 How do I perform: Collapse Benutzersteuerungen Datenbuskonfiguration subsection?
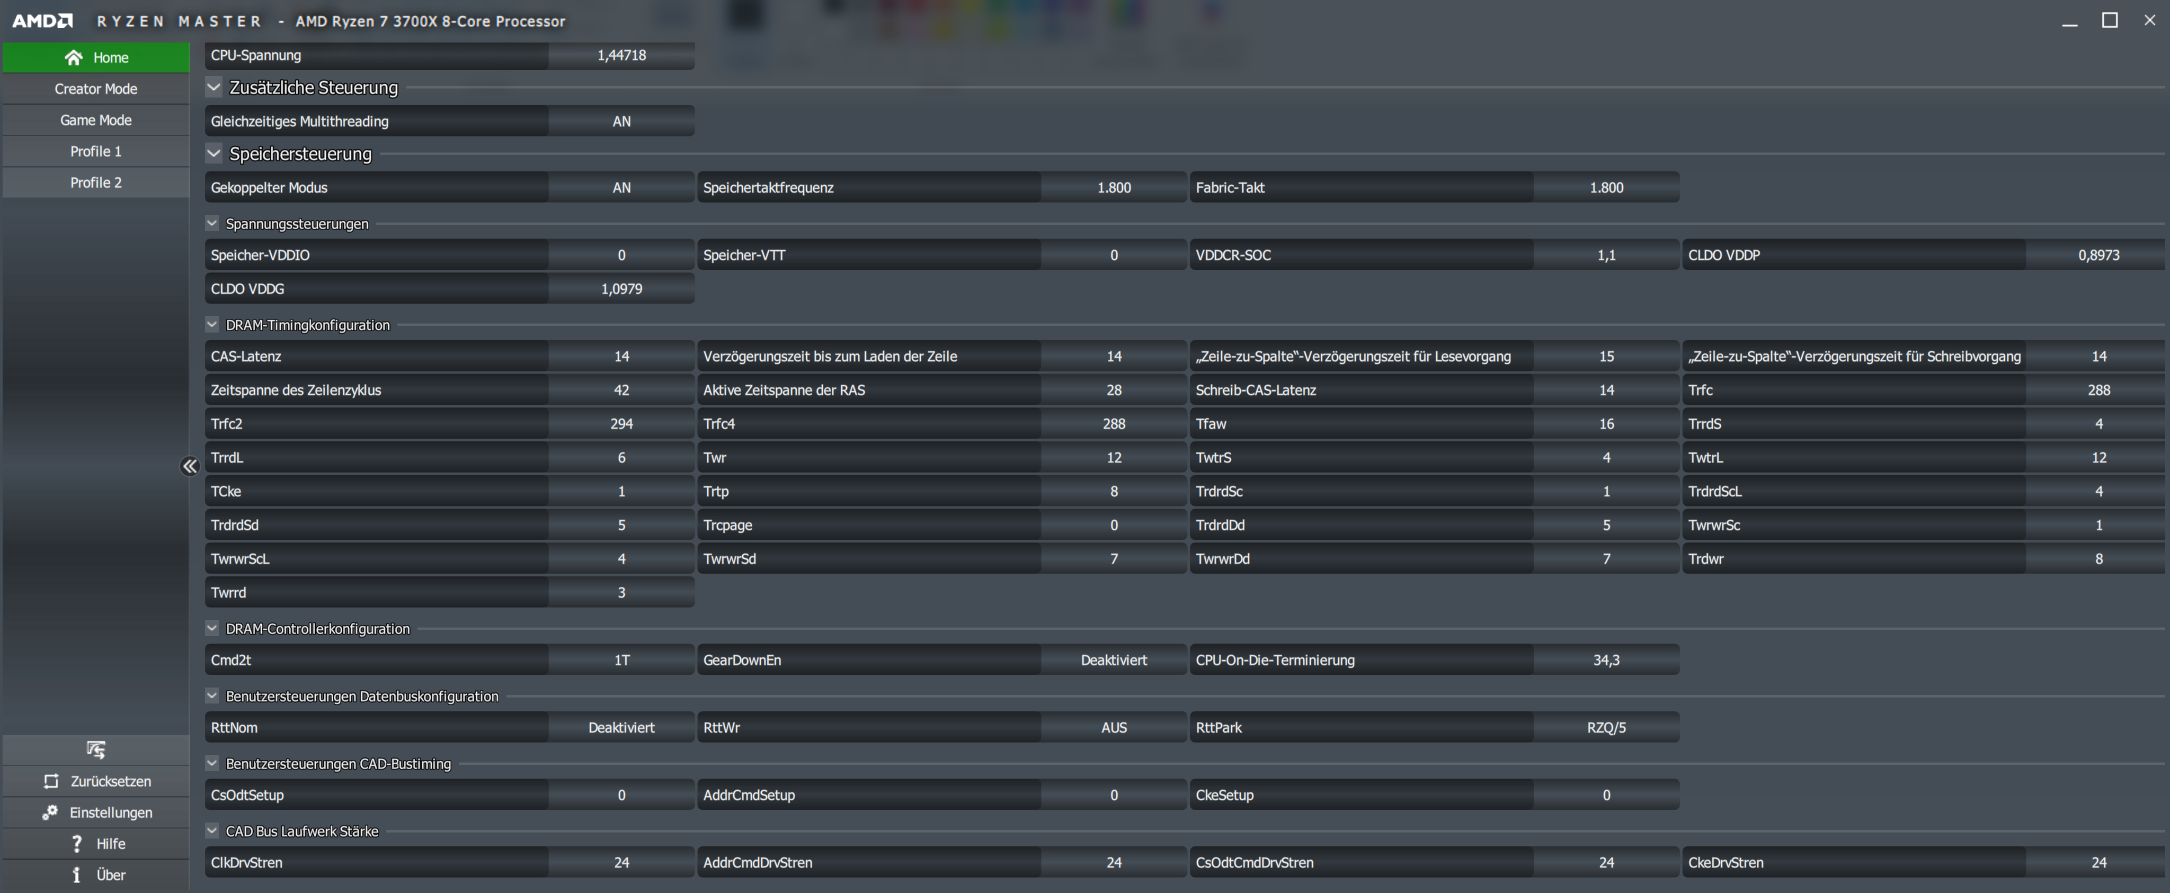coord(212,695)
